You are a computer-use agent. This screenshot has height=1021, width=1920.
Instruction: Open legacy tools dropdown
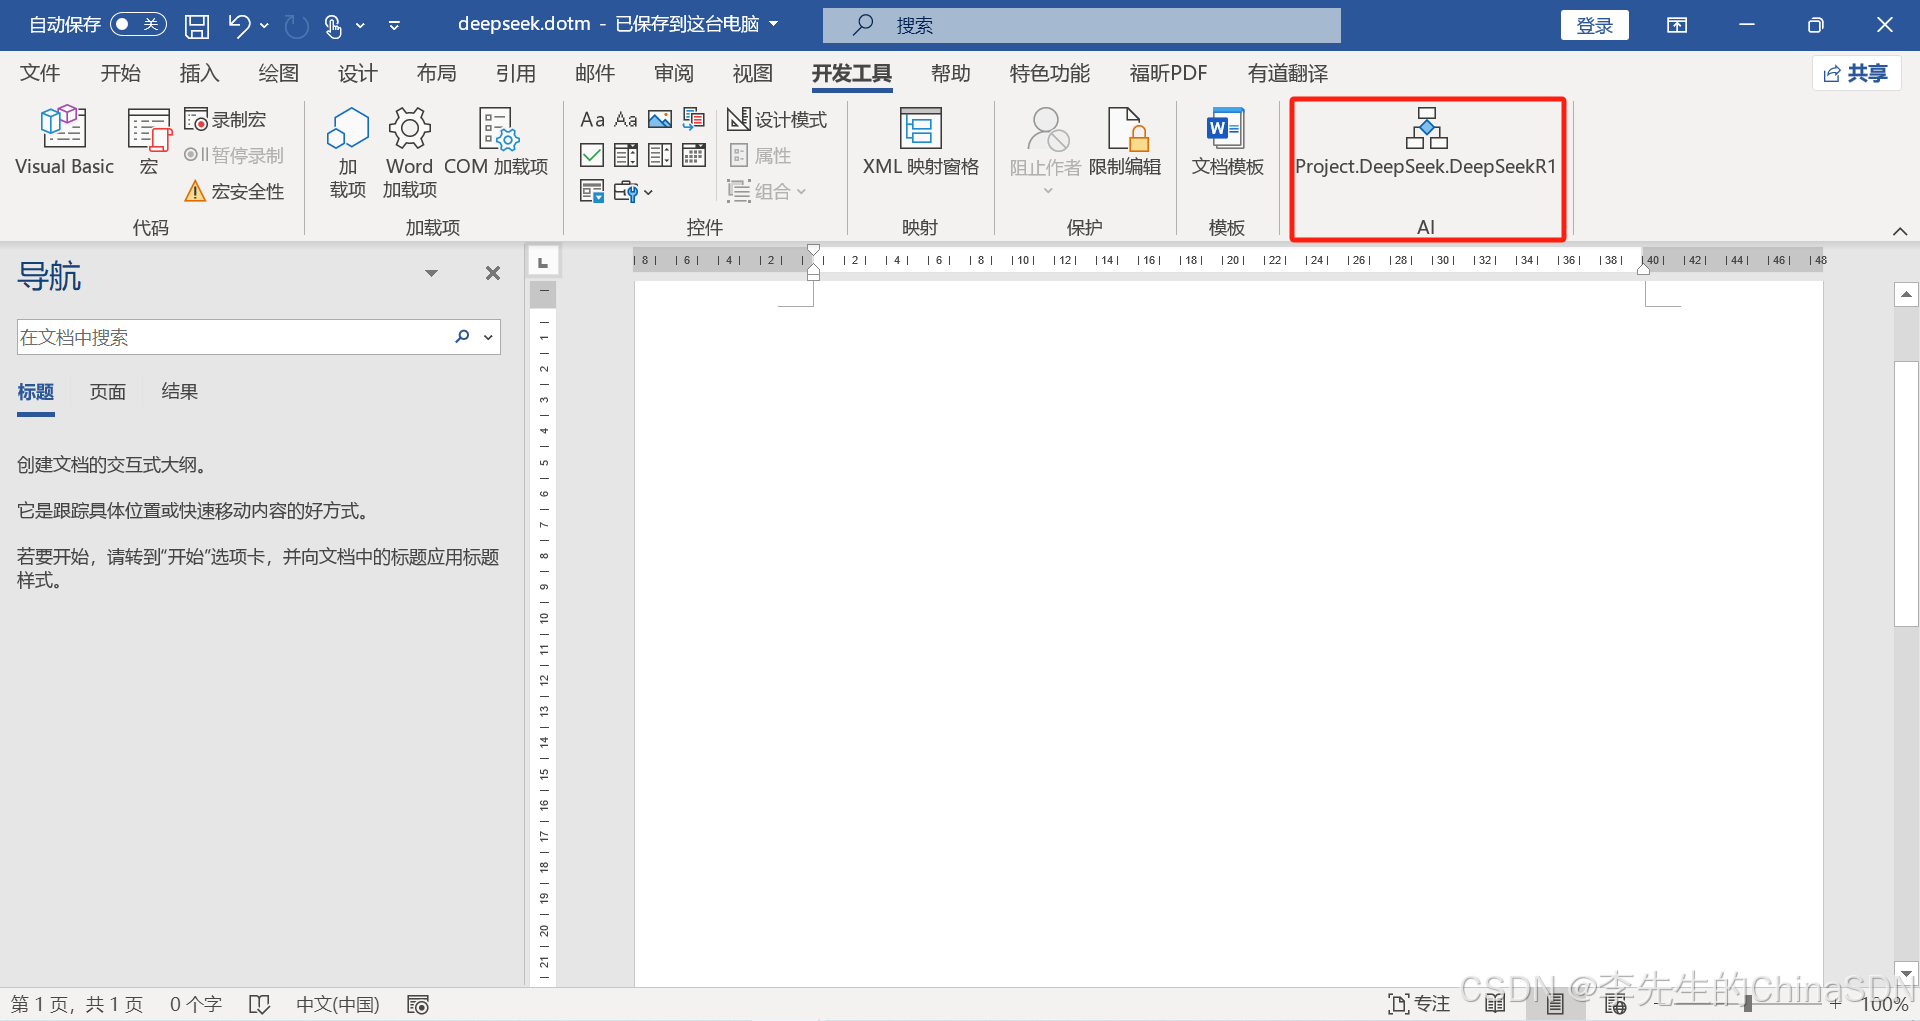coord(634,191)
